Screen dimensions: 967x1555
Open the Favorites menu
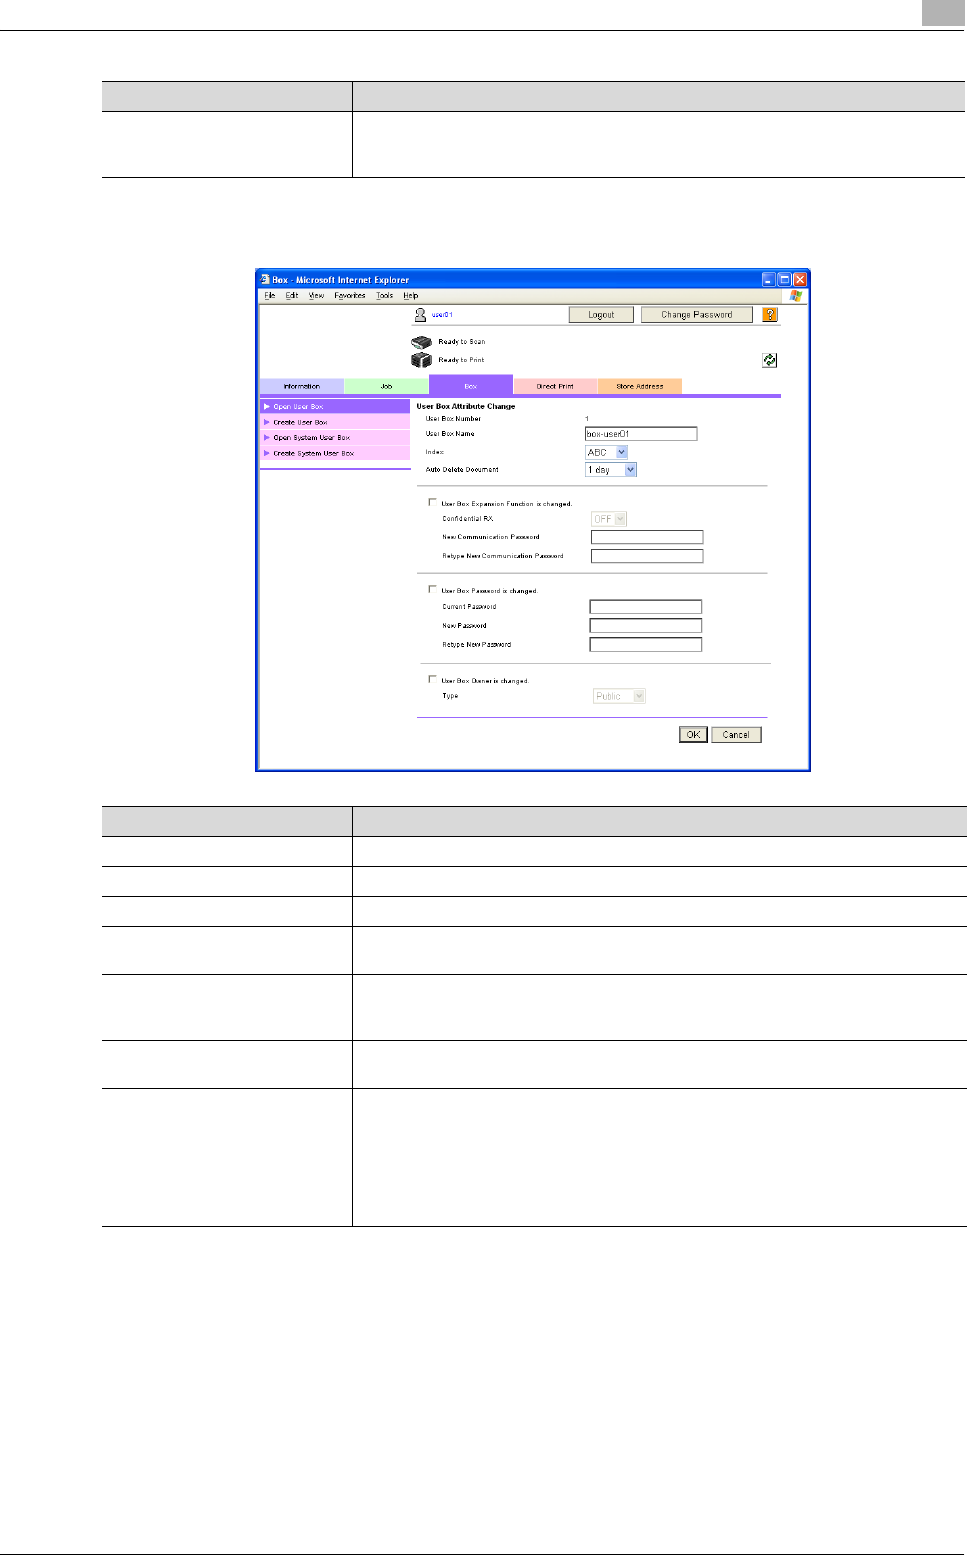pyautogui.click(x=350, y=296)
